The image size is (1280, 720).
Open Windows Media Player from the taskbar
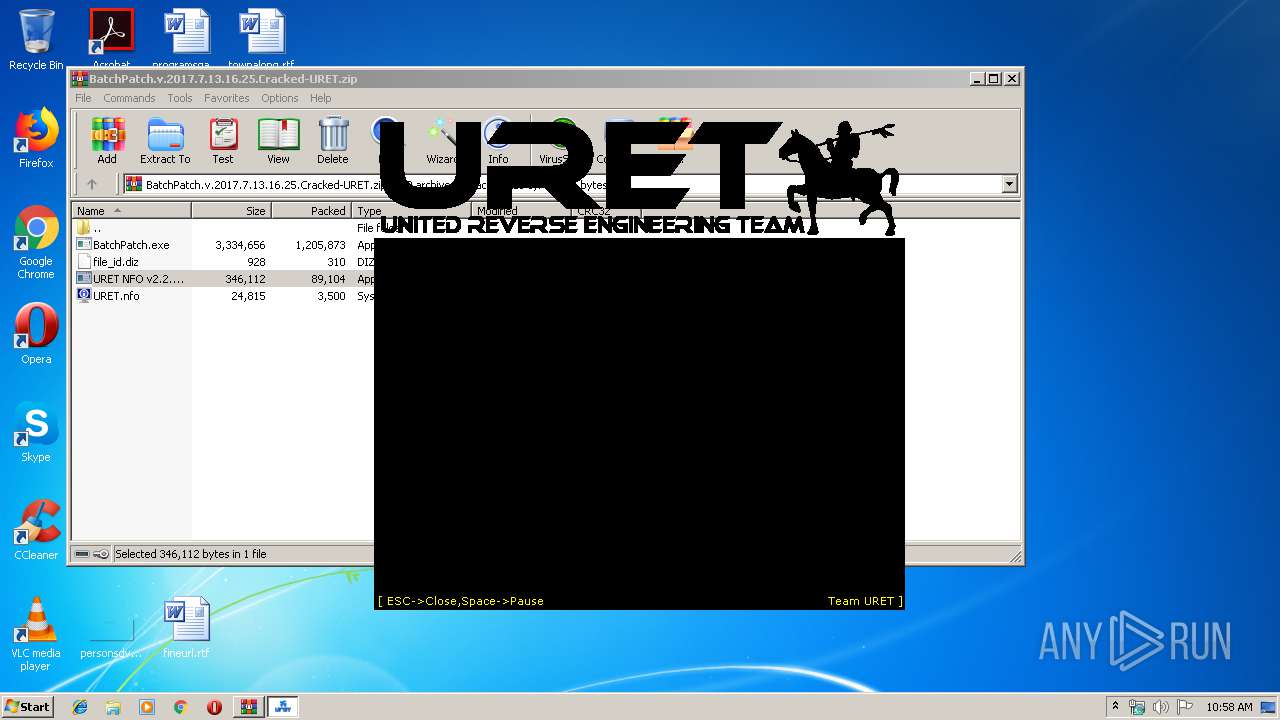click(147, 707)
